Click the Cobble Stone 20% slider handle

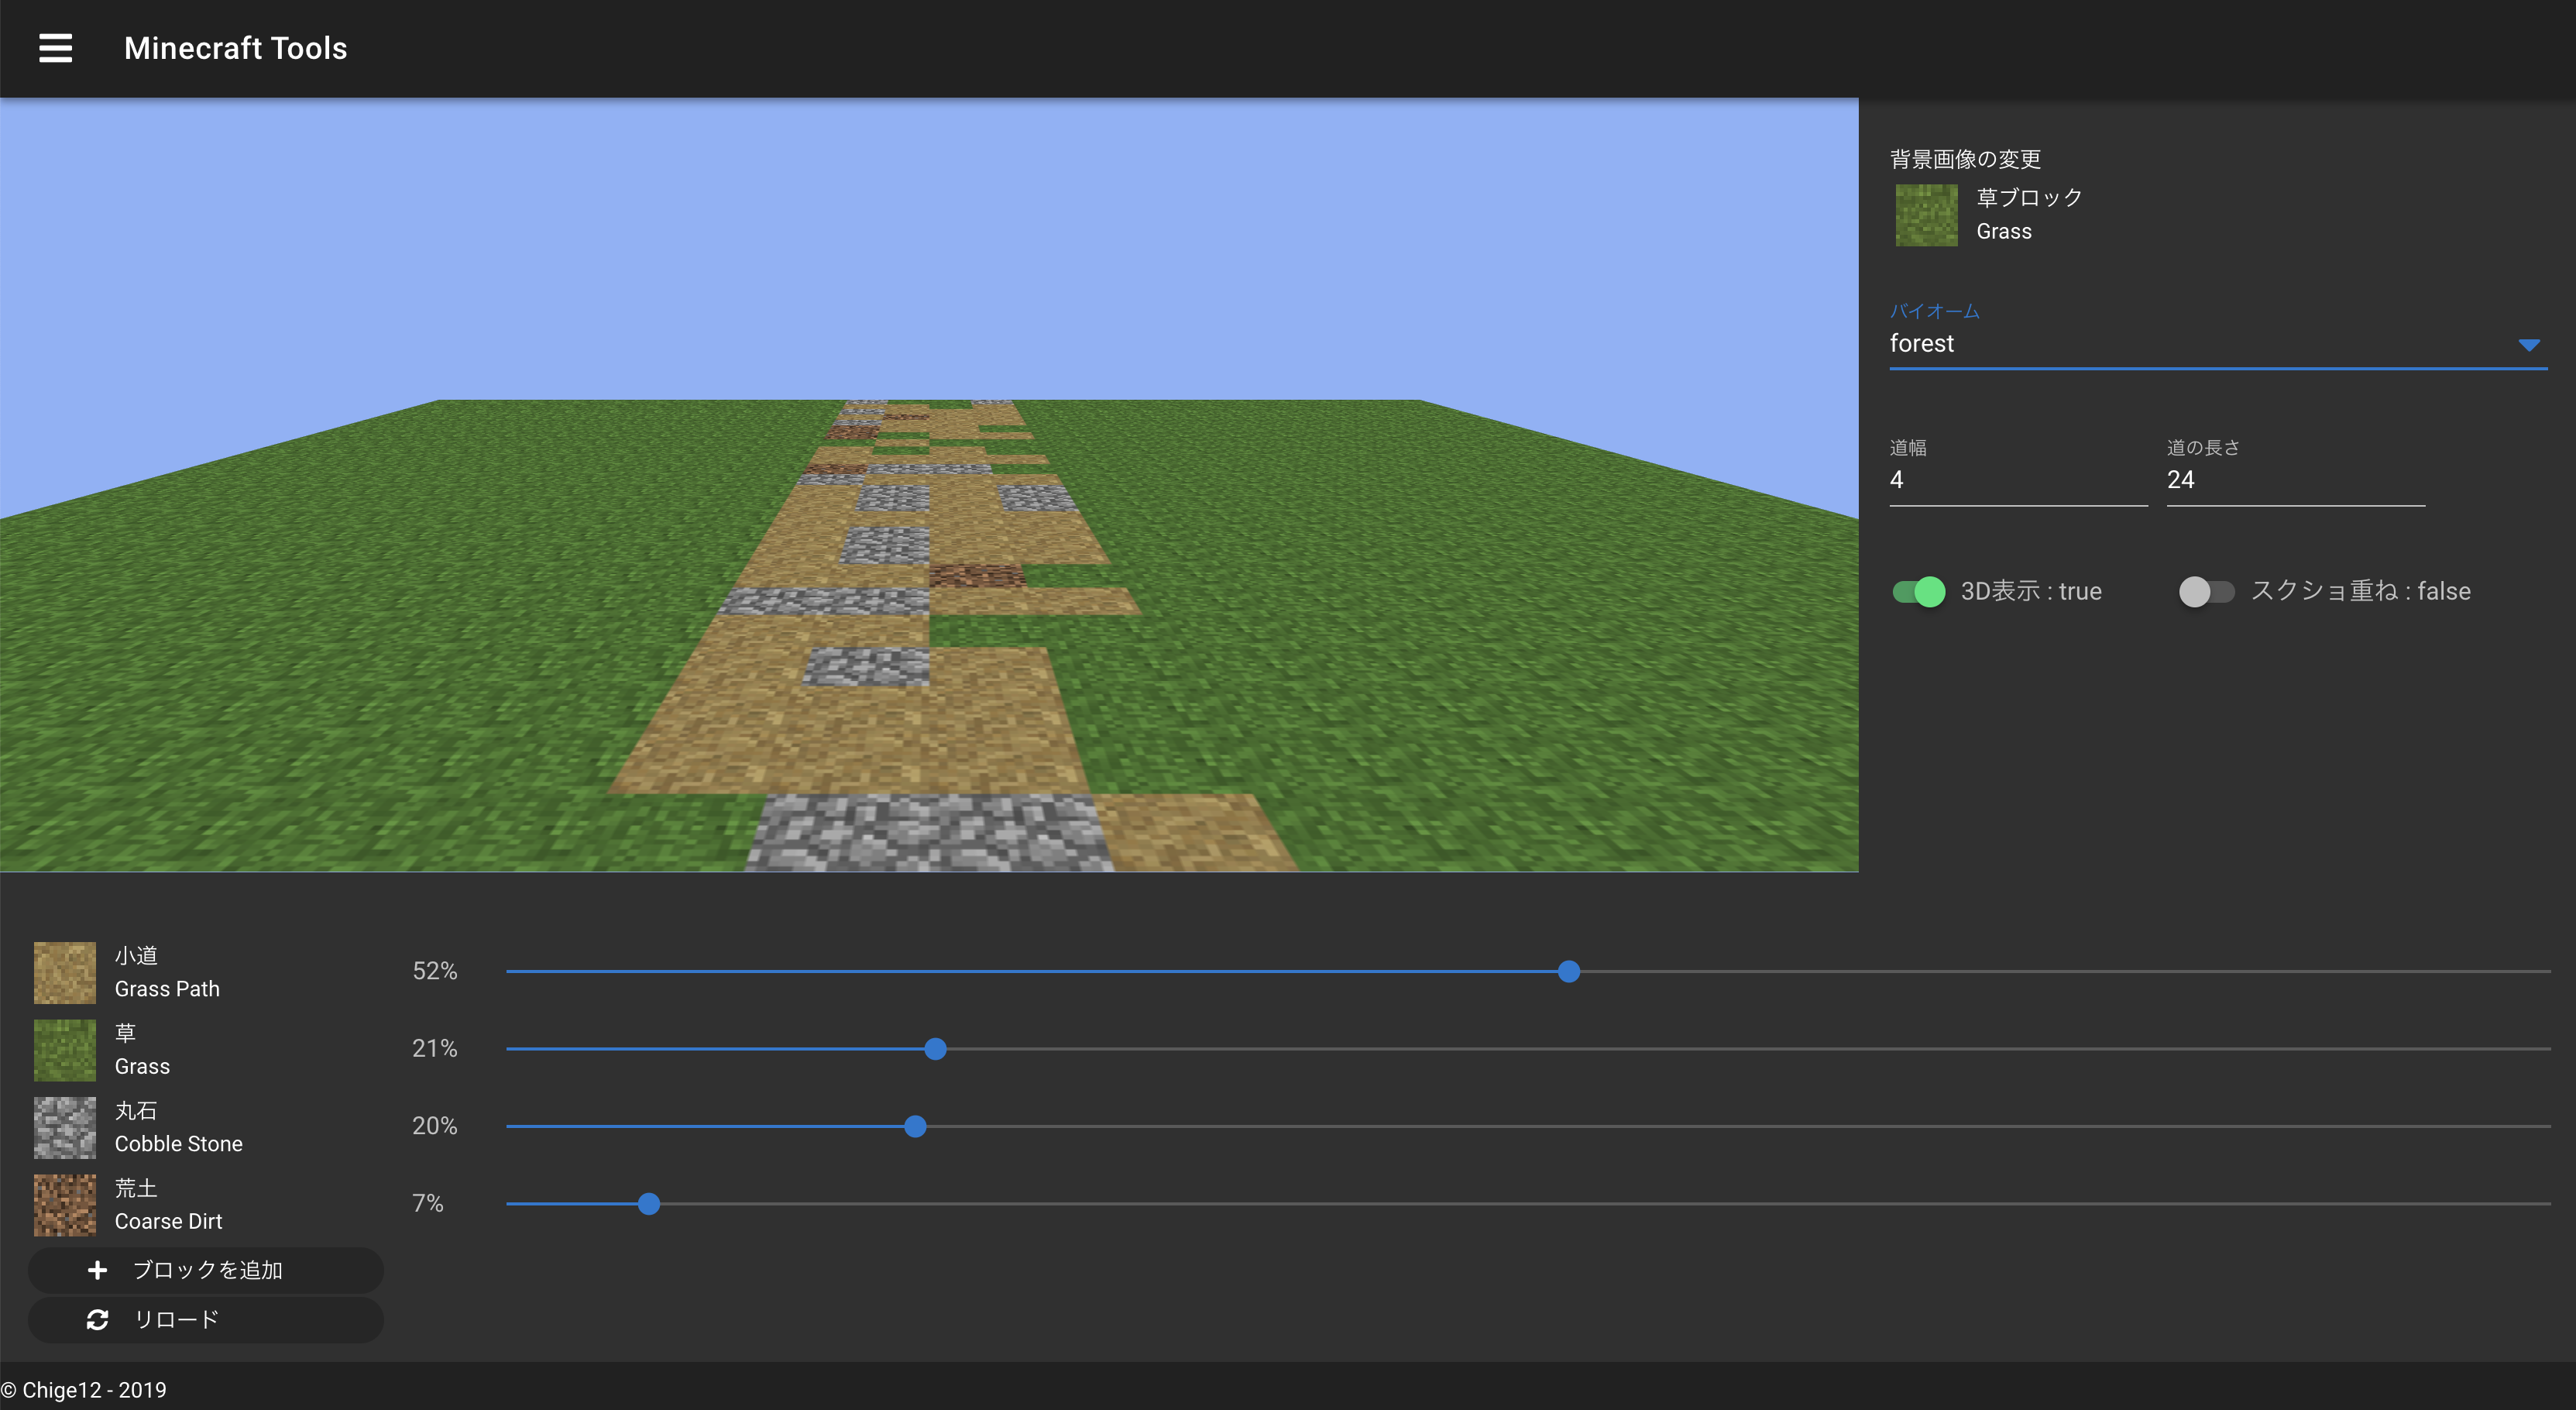(915, 1127)
